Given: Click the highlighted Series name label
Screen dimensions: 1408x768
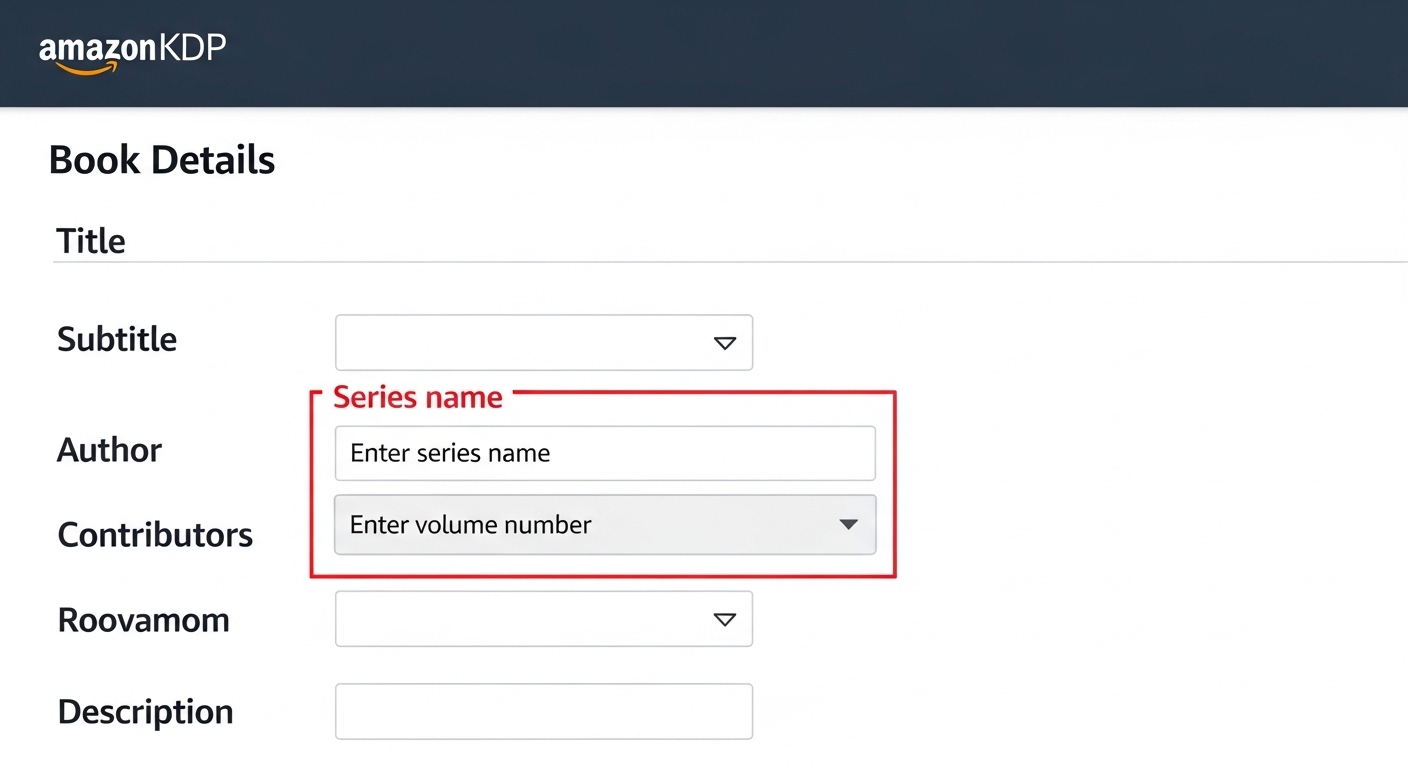Looking at the screenshot, I should [418, 397].
